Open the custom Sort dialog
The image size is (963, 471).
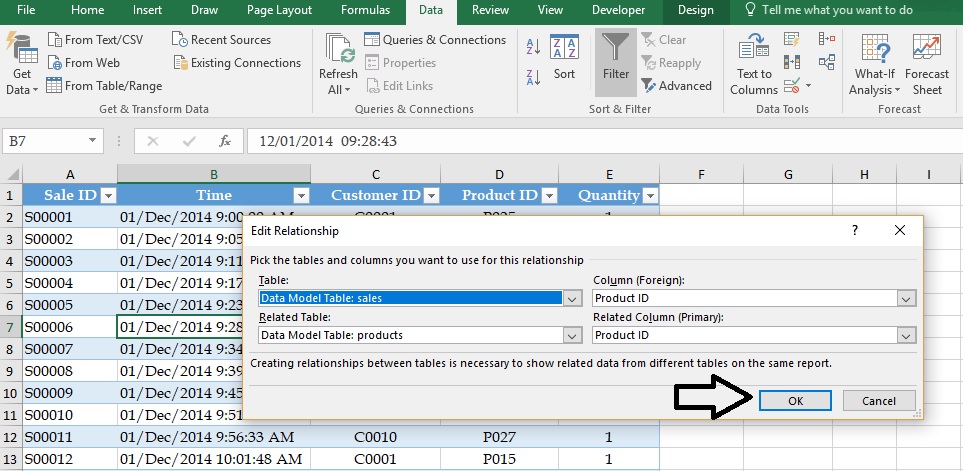click(564, 59)
